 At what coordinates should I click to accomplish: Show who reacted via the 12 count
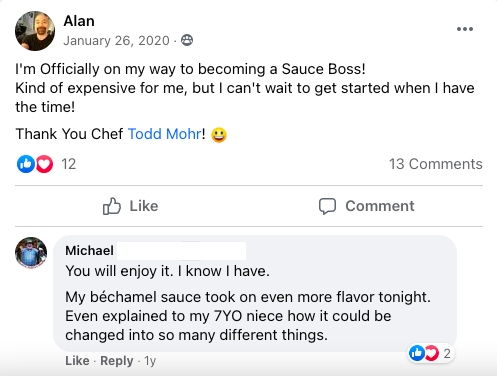tap(69, 164)
